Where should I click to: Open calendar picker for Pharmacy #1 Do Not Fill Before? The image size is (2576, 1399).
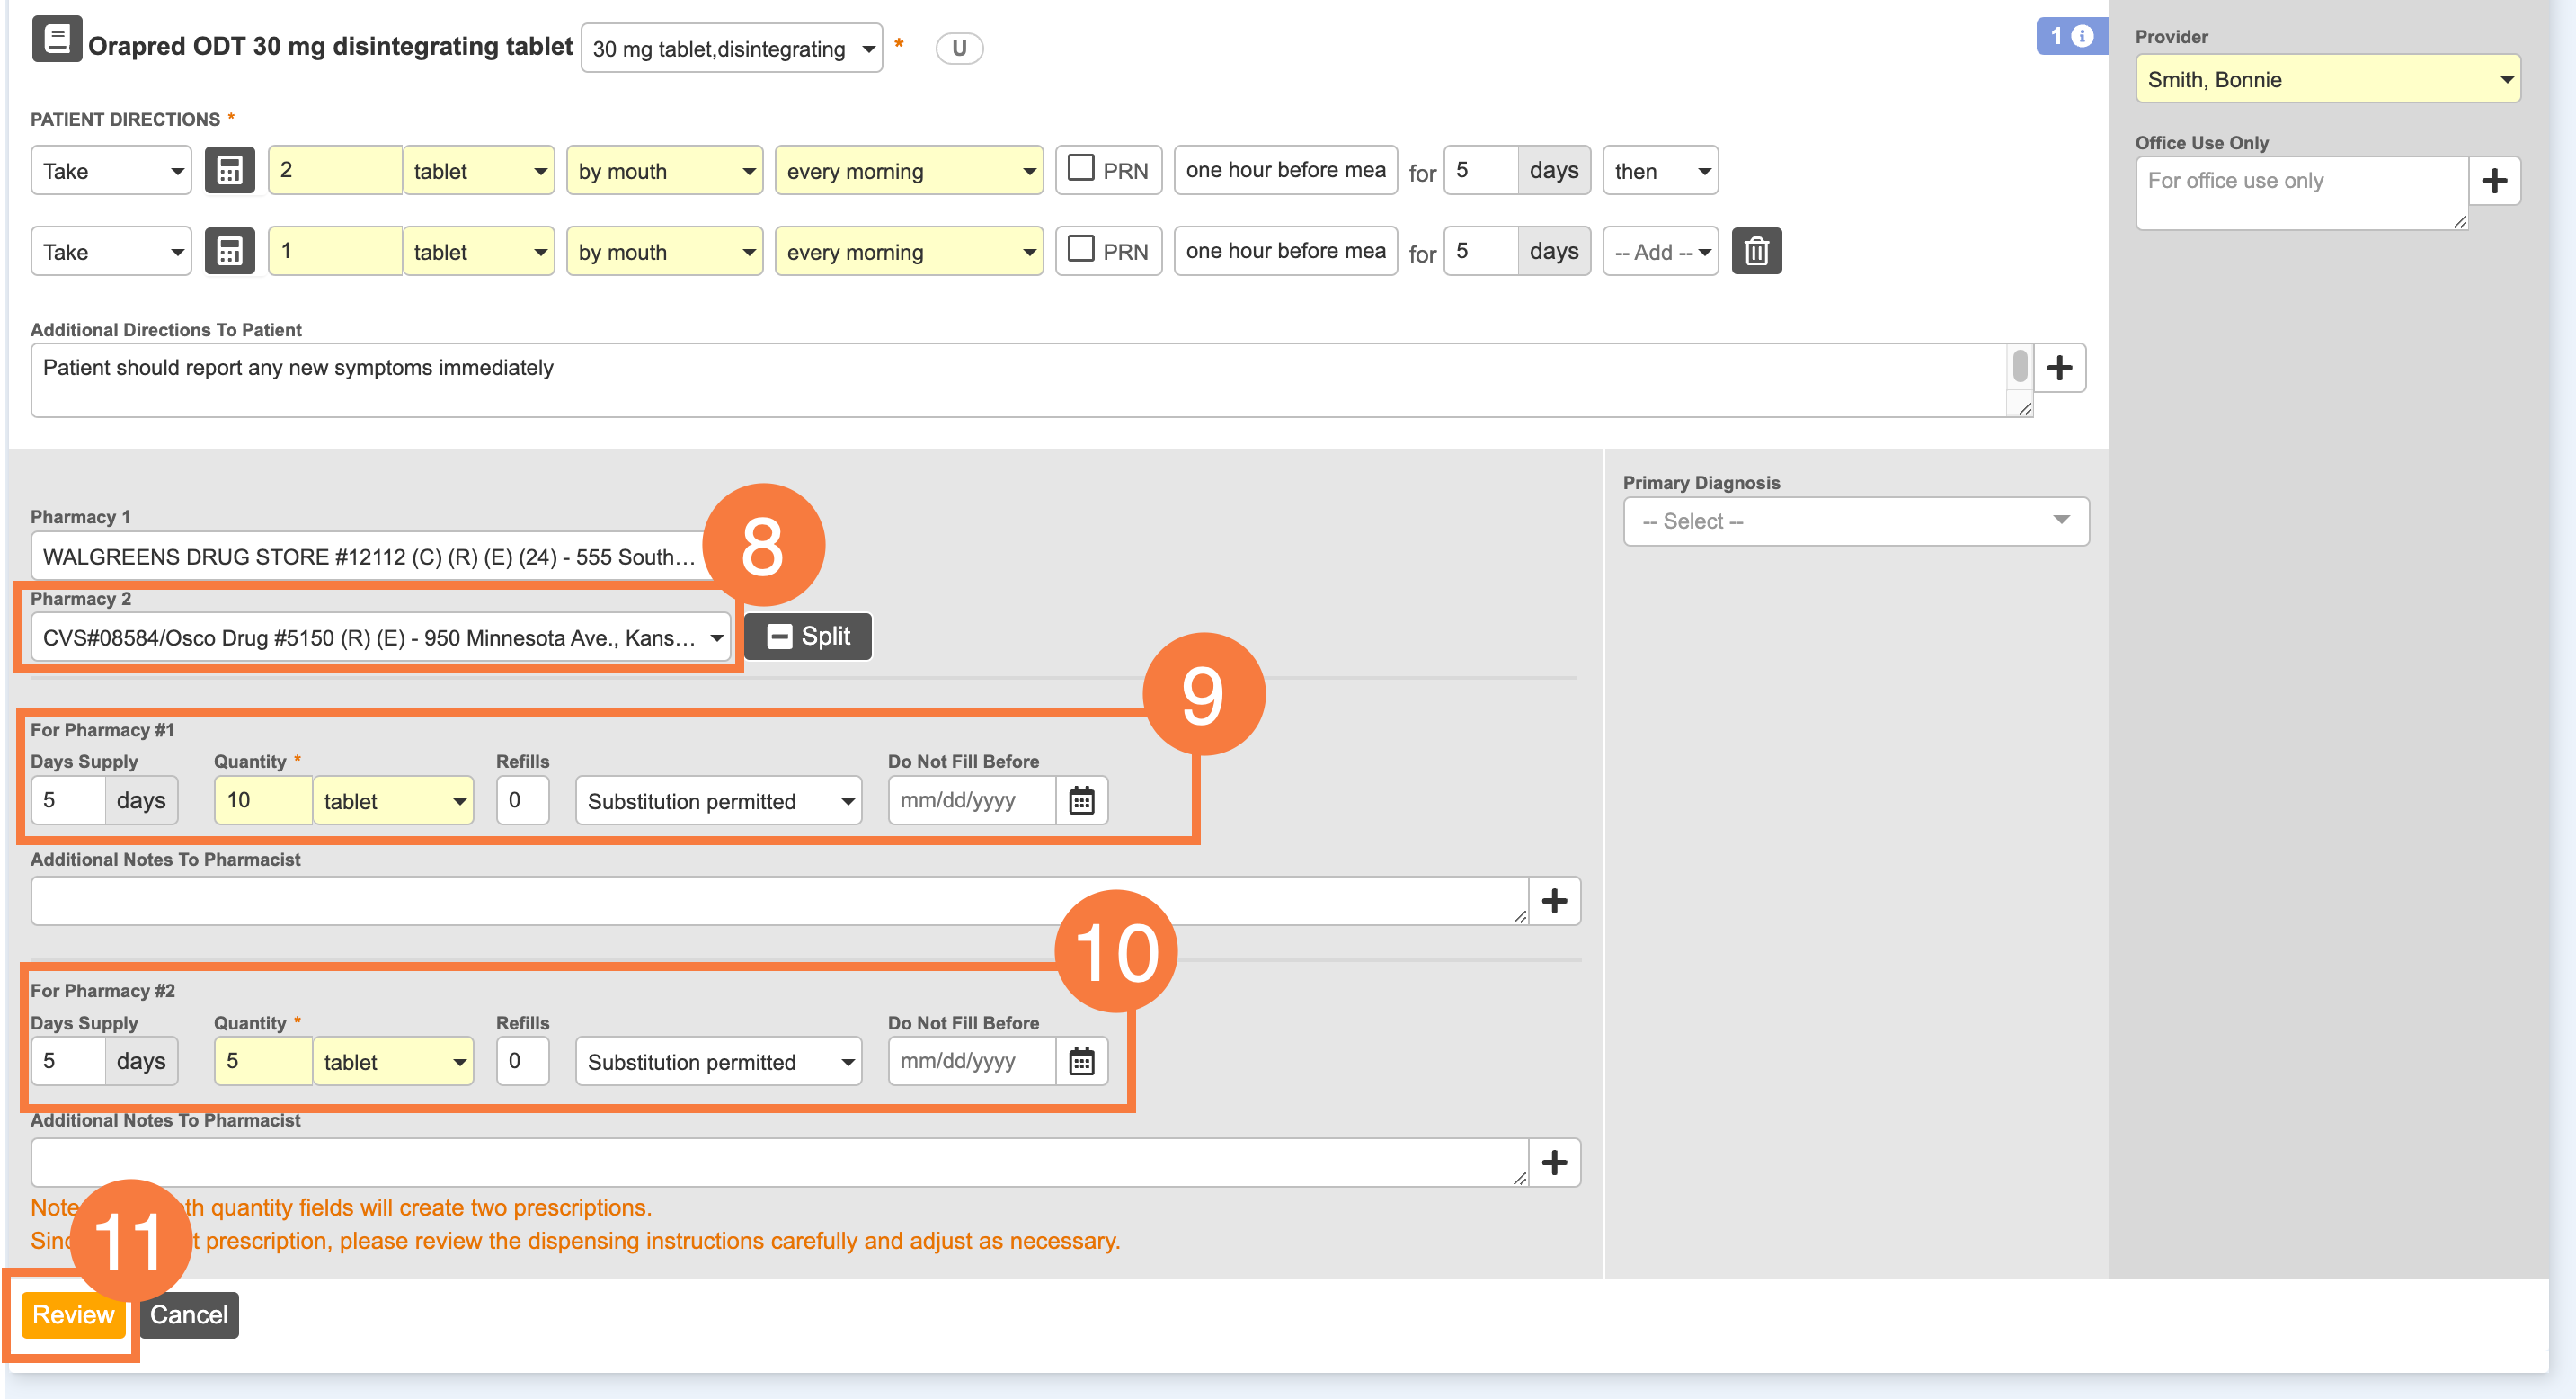pos(1081,801)
